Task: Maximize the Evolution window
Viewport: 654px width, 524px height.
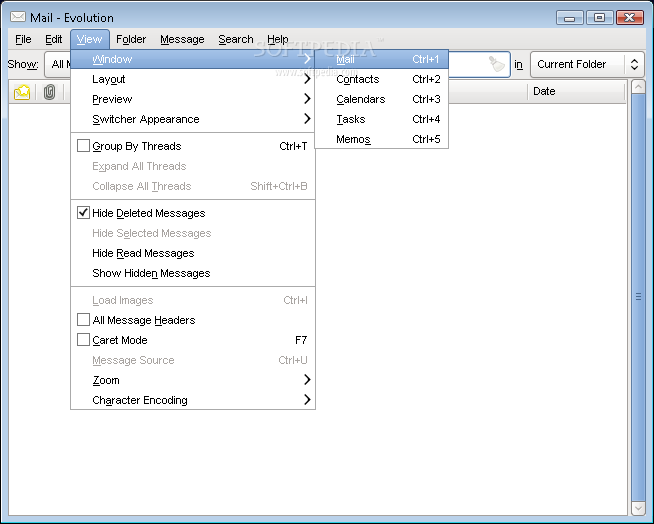Action: [599, 18]
